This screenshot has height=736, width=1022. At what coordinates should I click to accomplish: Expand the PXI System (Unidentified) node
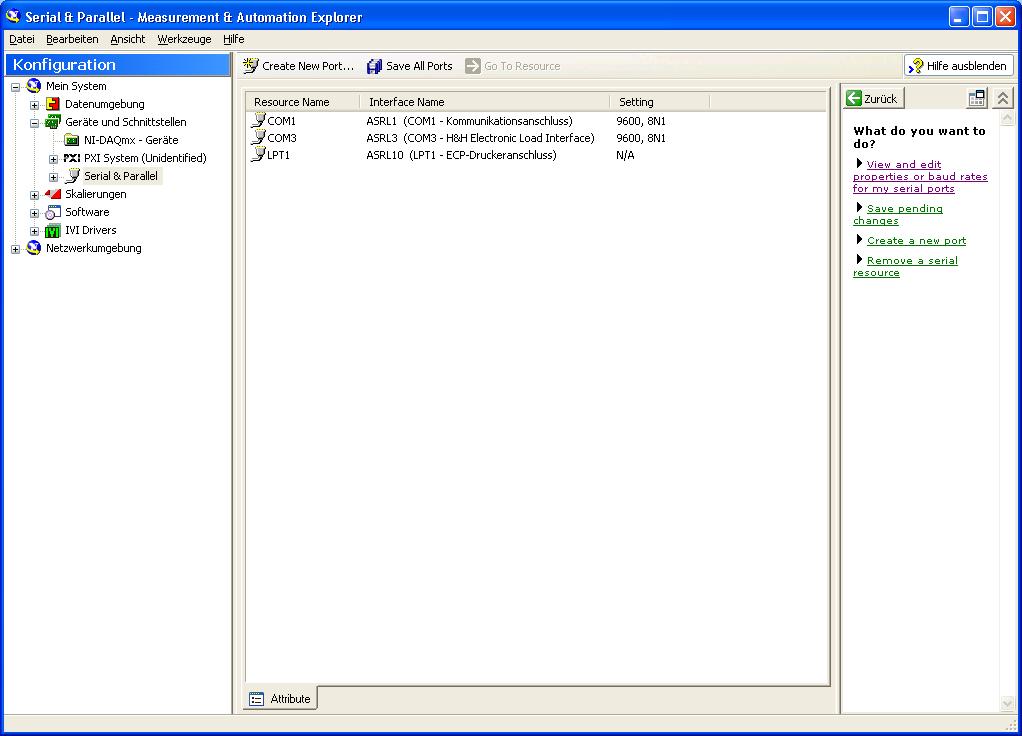point(53,159)
